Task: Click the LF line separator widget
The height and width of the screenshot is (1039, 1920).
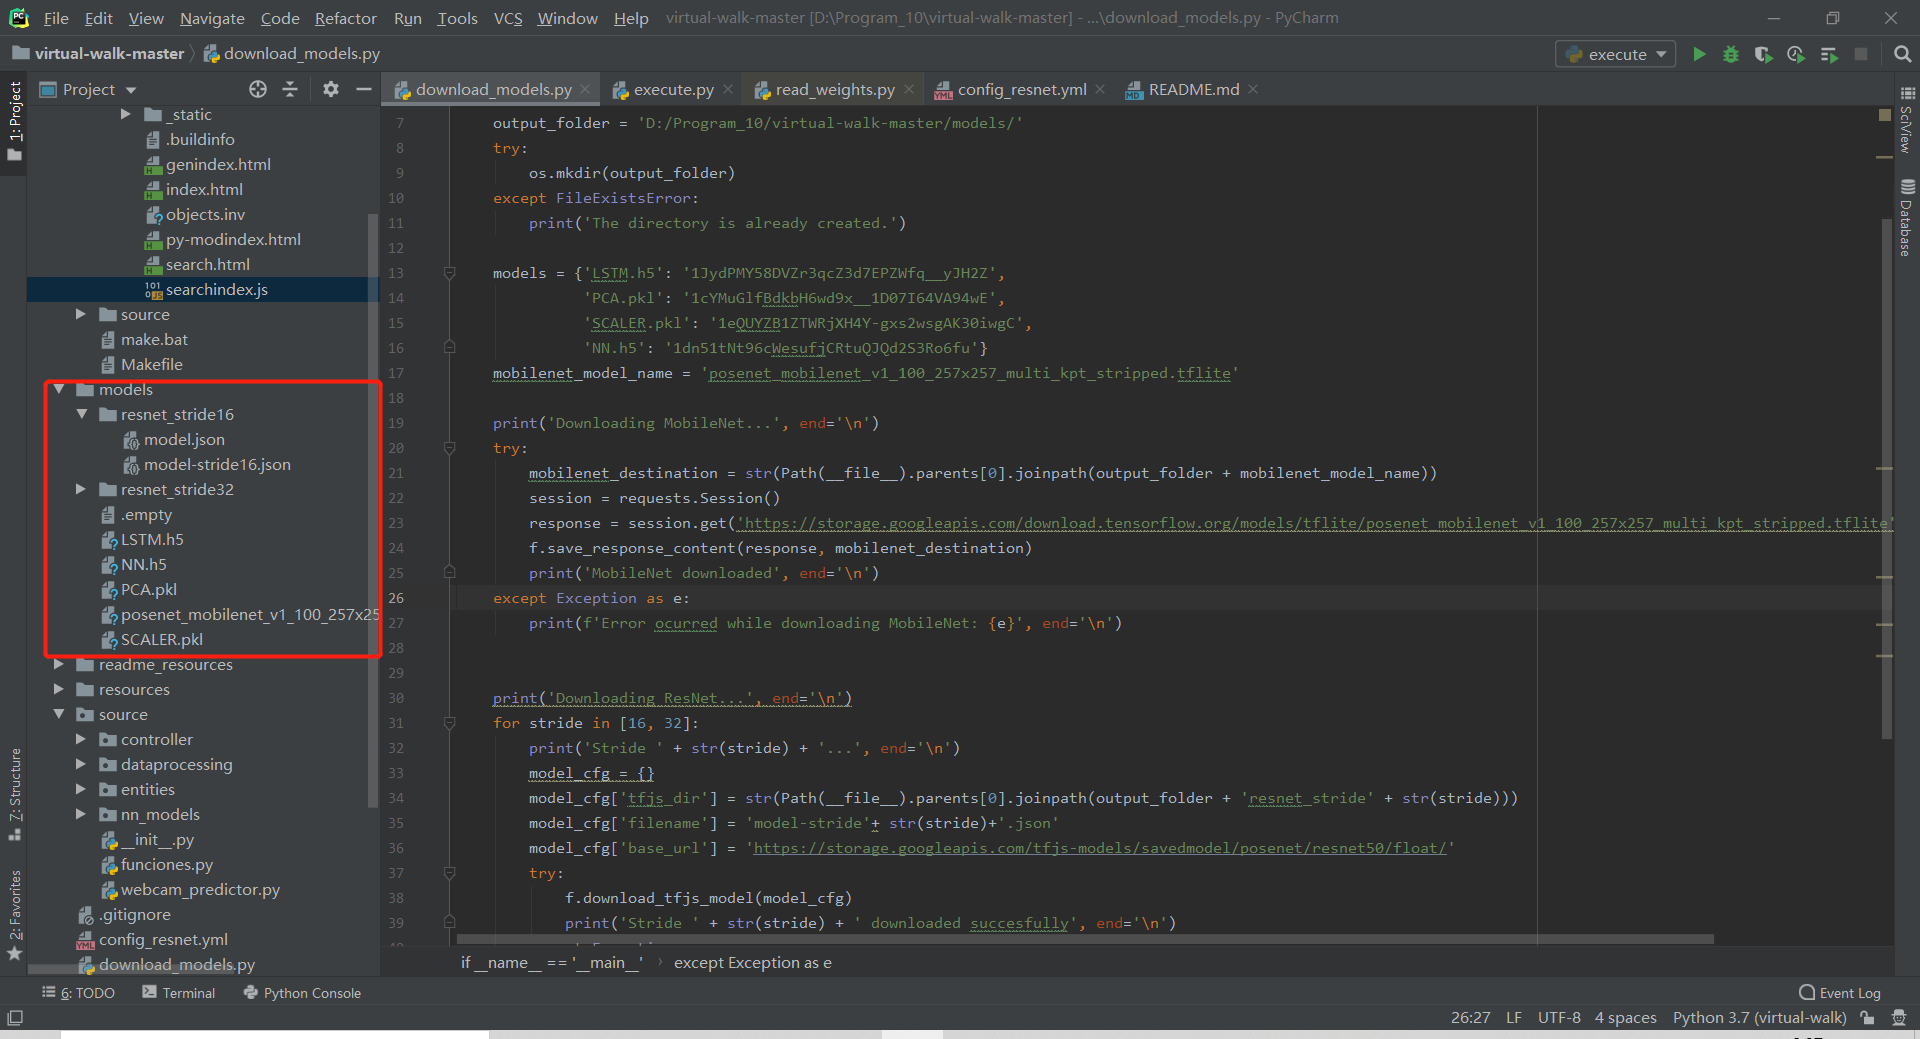Action: tap(1514, 1017)
